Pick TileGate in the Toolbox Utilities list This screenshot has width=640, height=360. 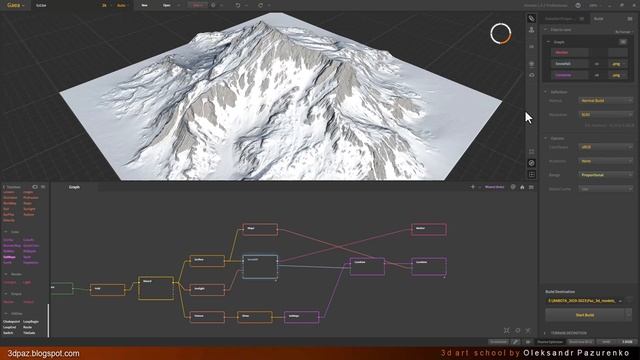tap(29, 333)
